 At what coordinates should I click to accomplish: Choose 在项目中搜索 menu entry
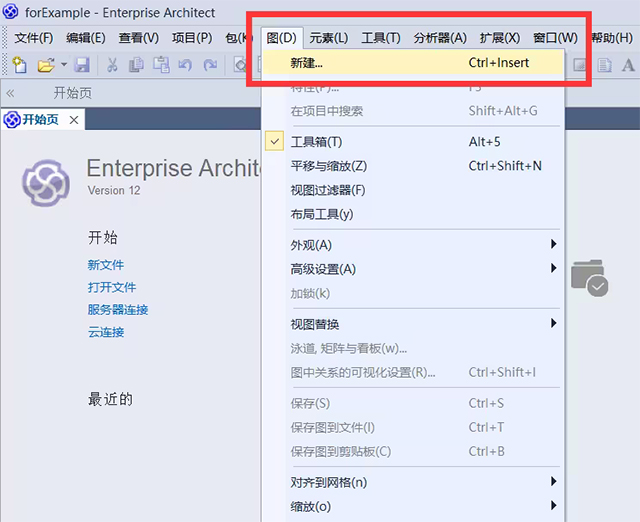tap(413, 111)
